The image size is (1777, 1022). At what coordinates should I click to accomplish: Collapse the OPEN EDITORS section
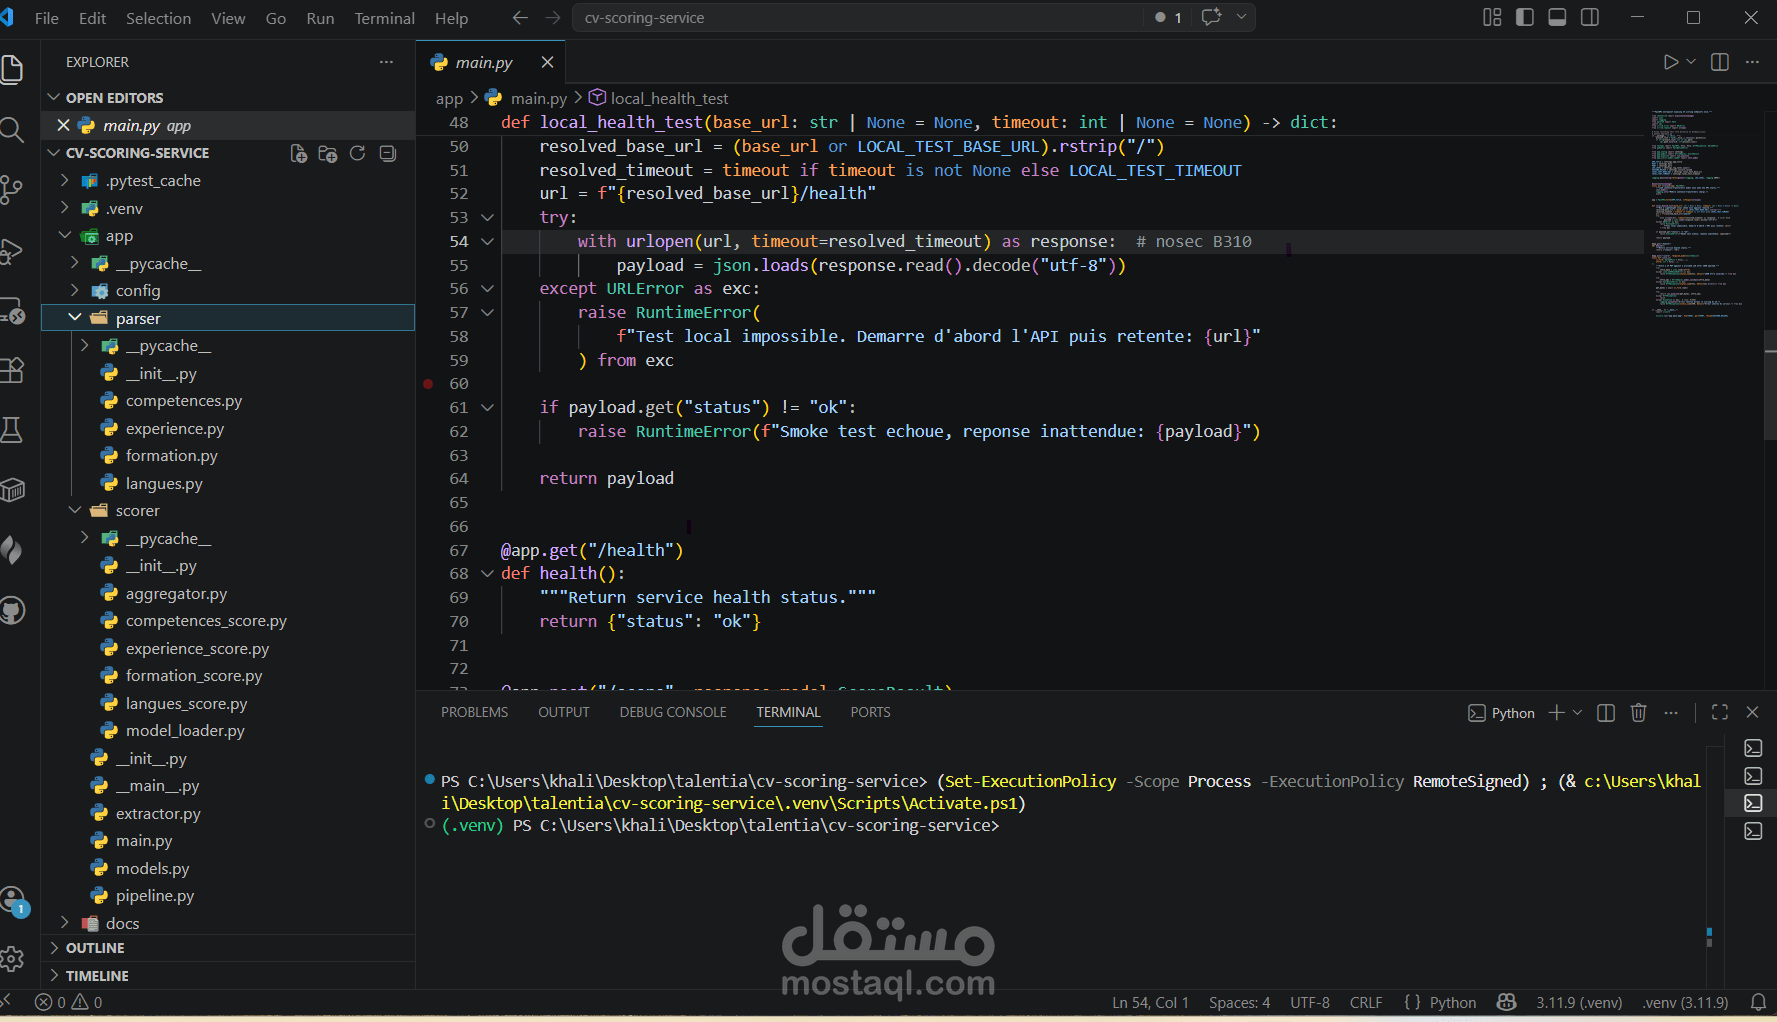[55, 97]
